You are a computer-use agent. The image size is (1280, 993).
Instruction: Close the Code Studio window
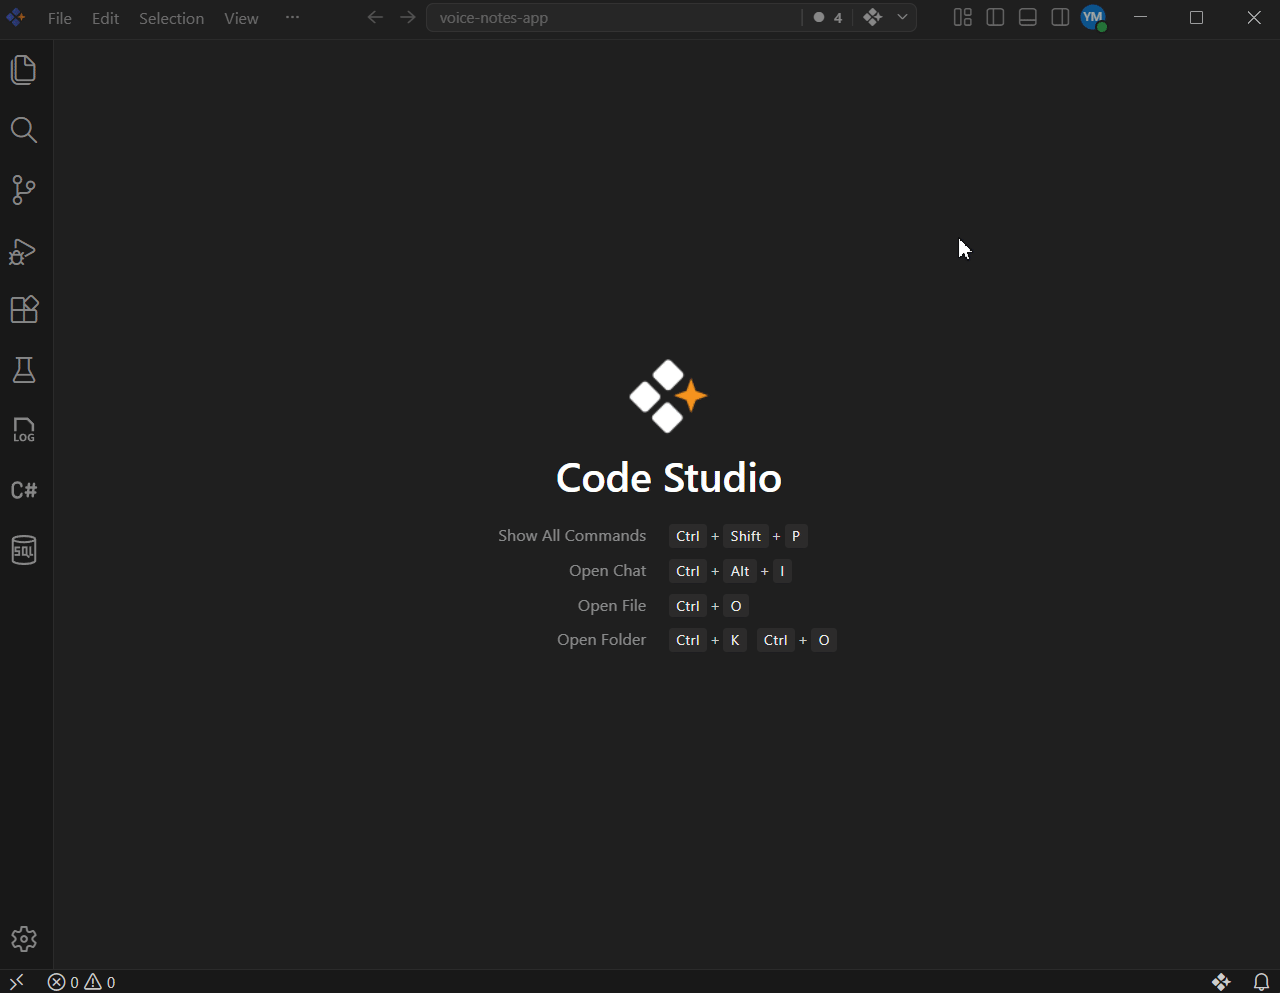[1254, 17]
